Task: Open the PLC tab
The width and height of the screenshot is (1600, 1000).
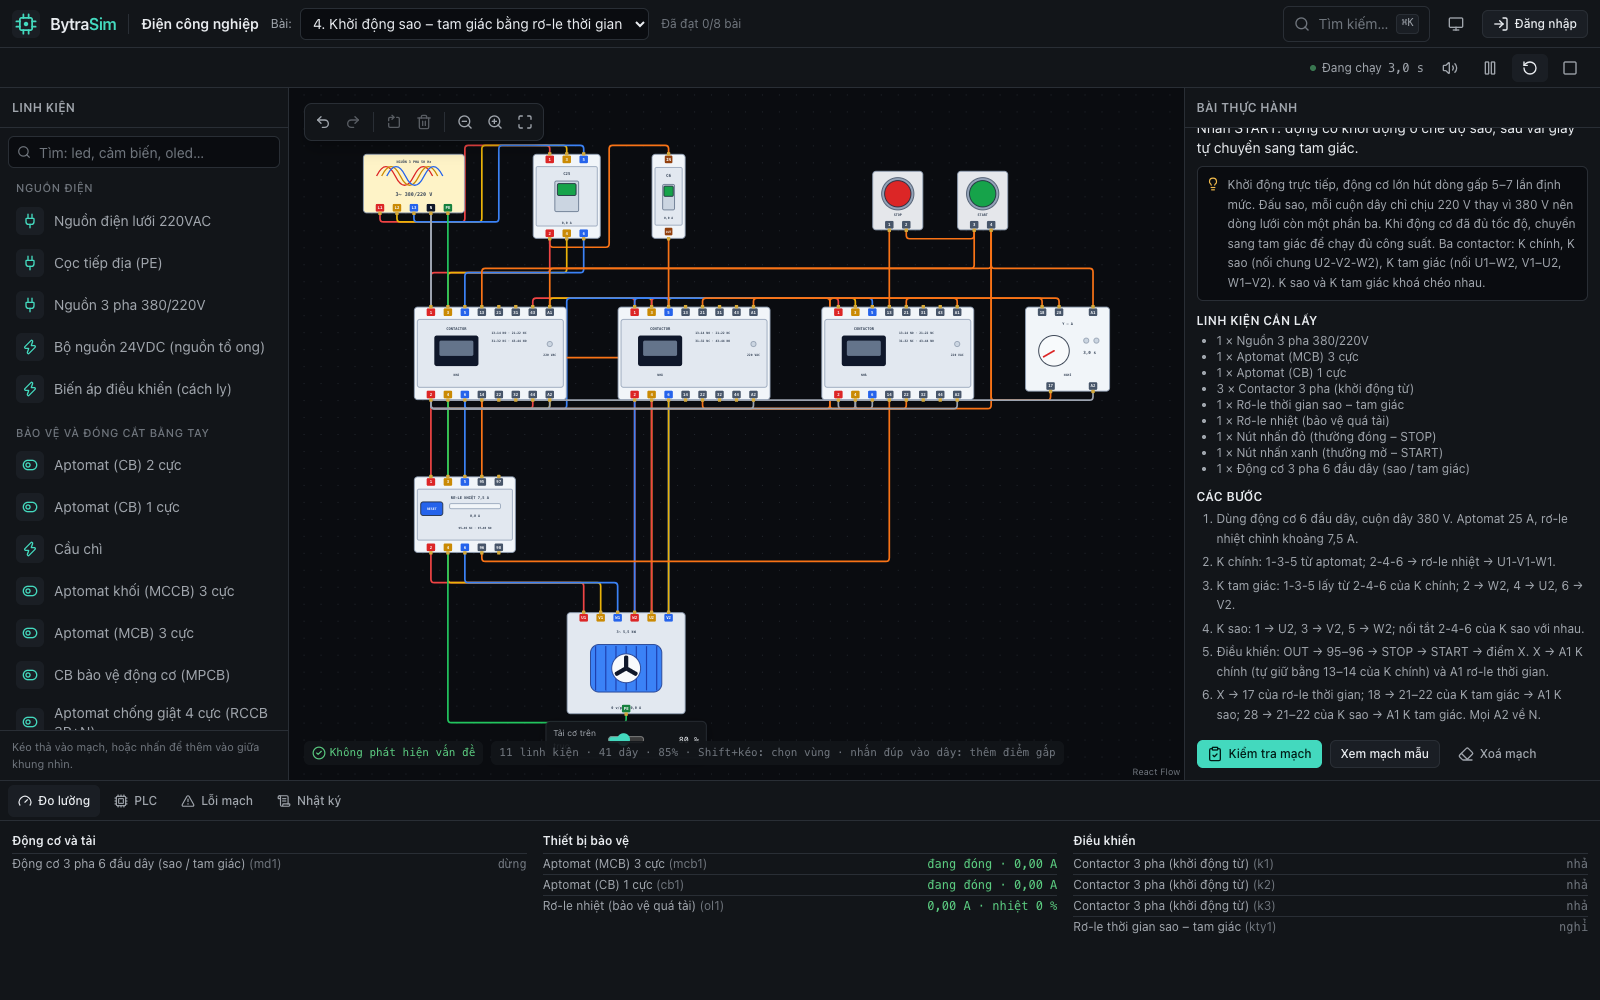Action: 136,801
